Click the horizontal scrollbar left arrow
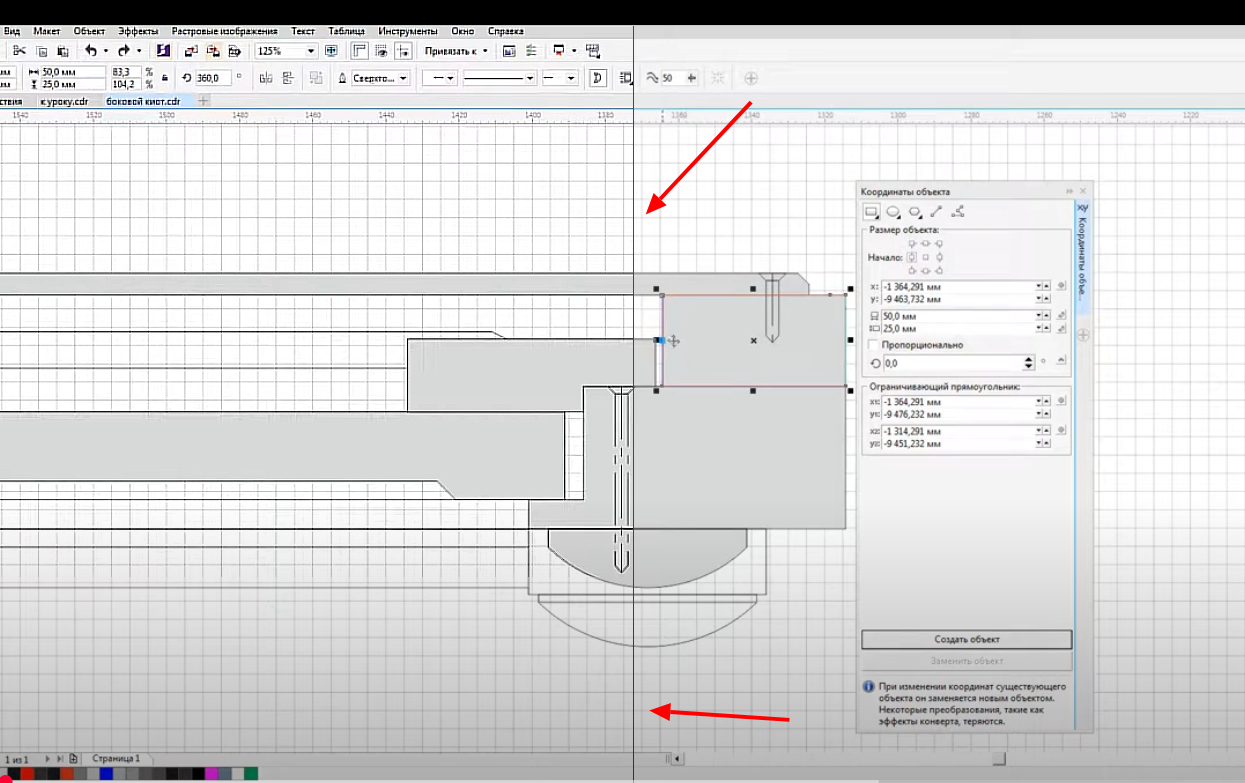1245x783 pixels. [677, 759]
